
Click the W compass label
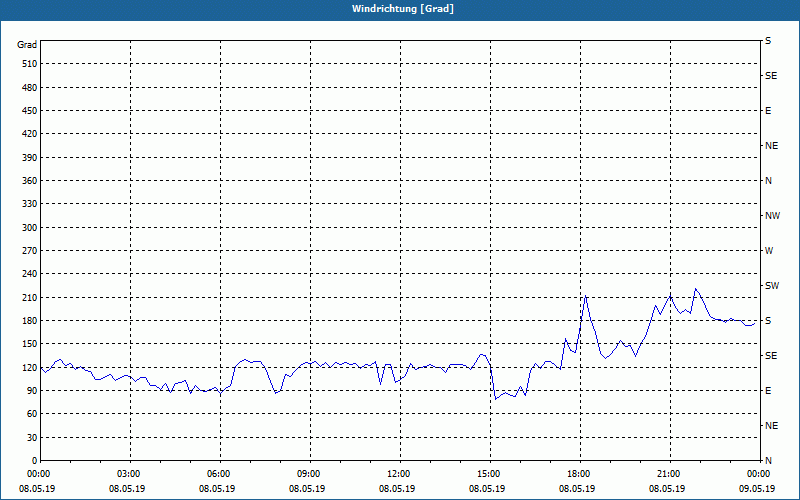(769, 251)
